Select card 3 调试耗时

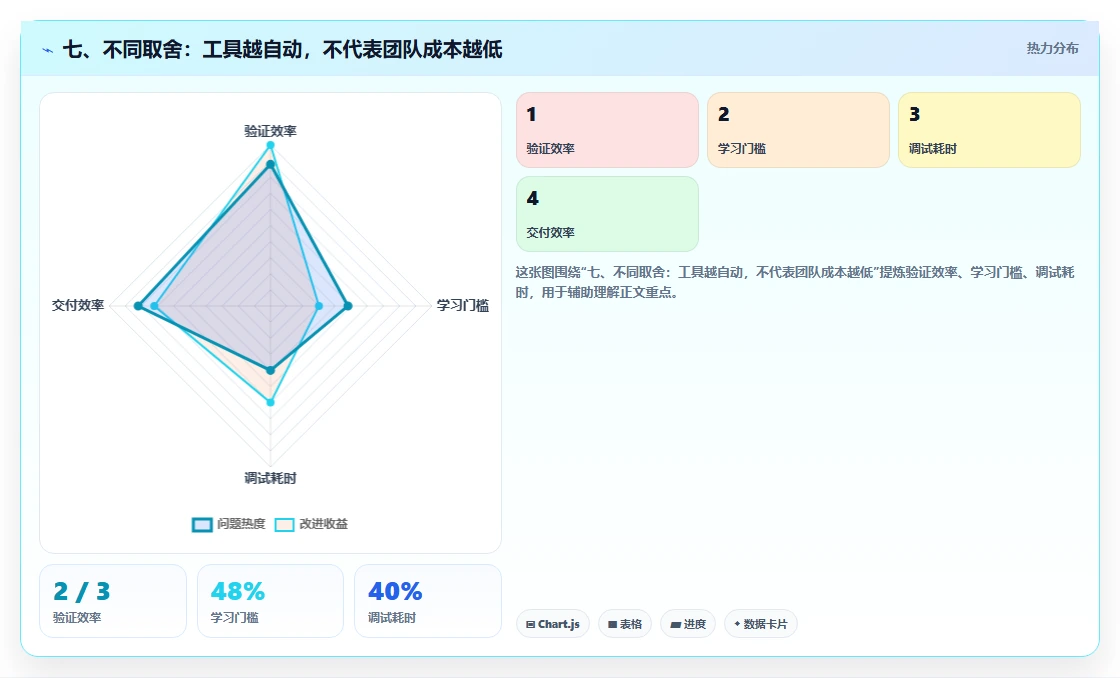point(989,130)
